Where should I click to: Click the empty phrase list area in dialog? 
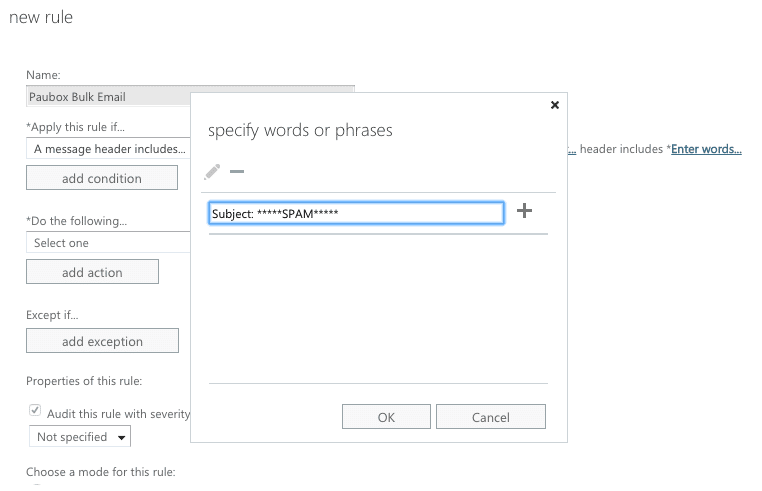coord(378,305)
